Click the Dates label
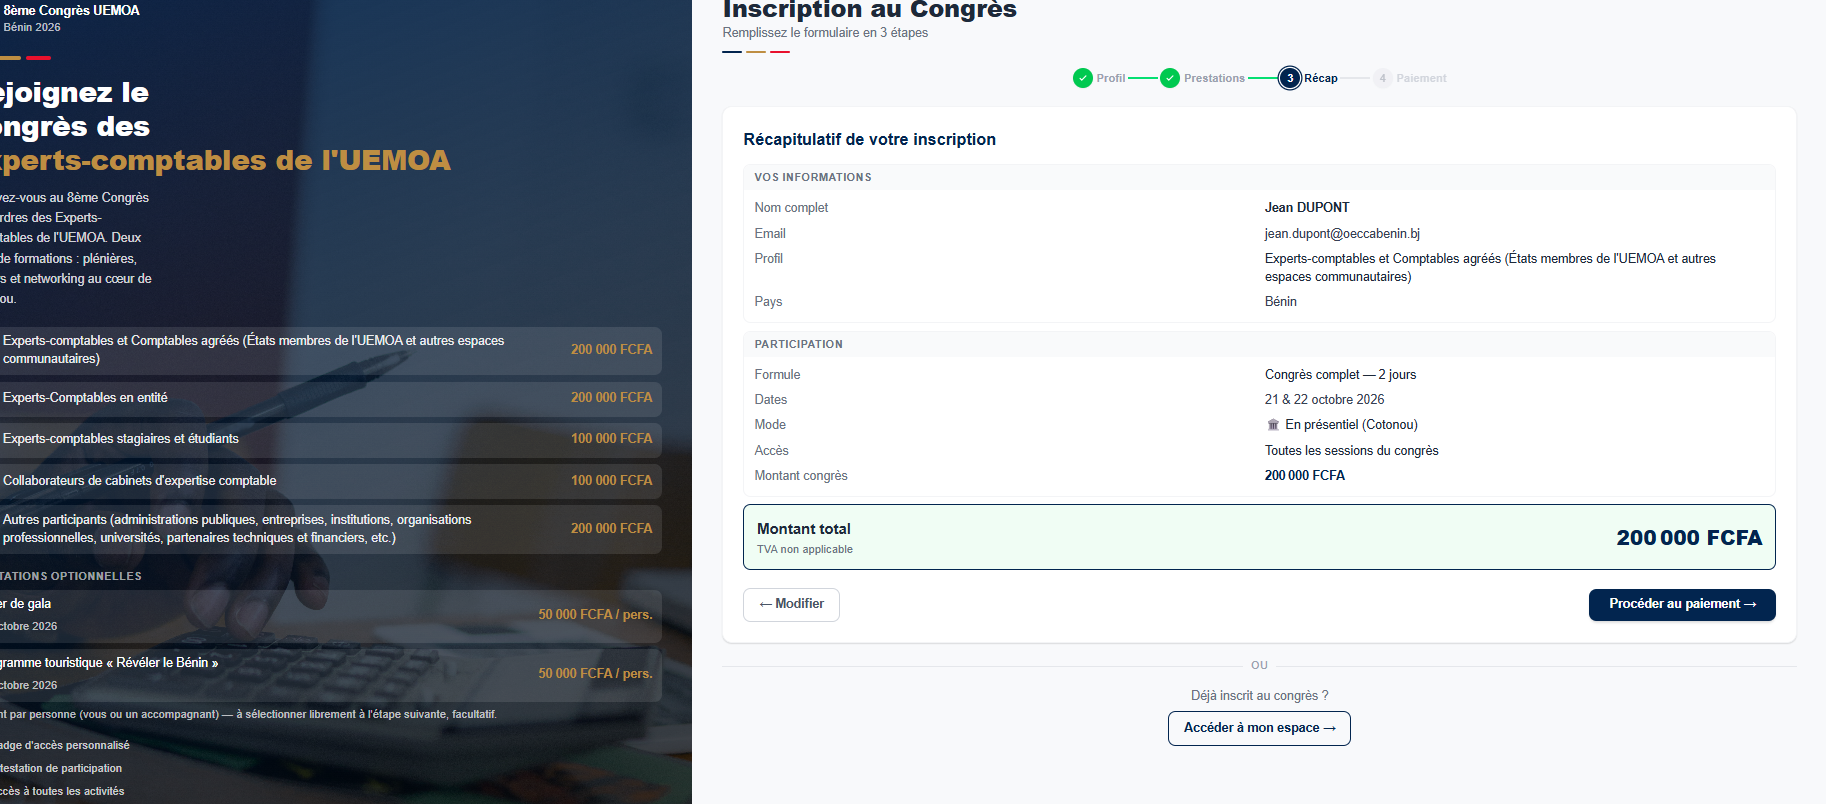The width and height of the screenshot is (1826, 804). click(x=771, y=400)
